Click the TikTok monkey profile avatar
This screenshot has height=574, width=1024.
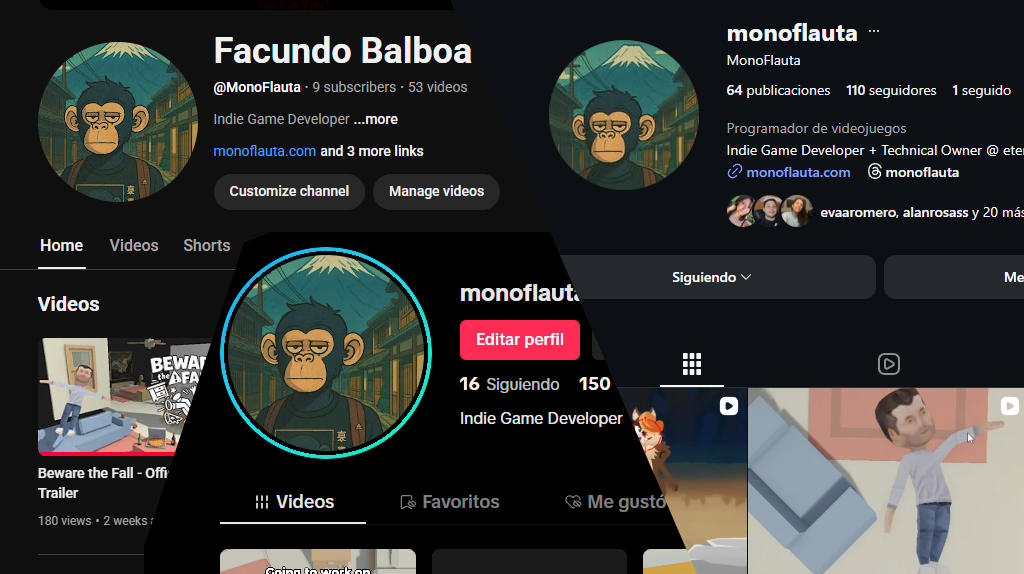coord(326,353)
